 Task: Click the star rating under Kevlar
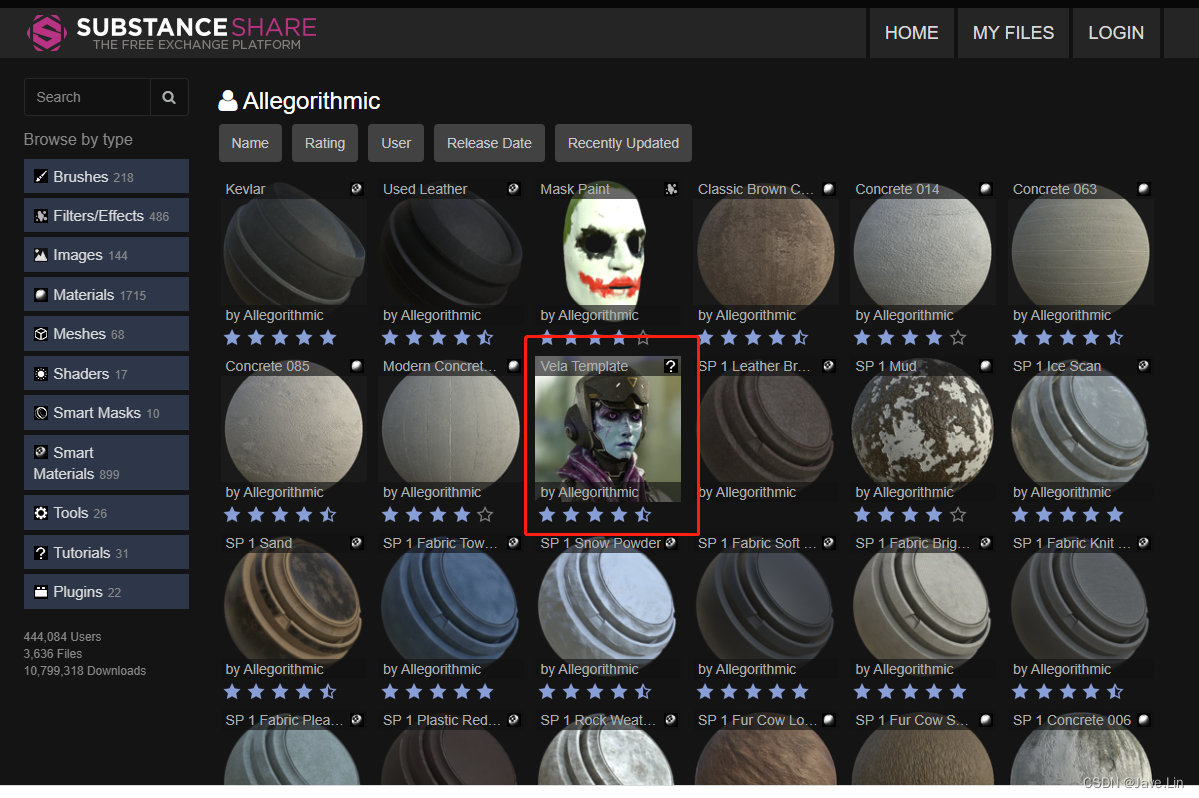[x=281, y=337]
